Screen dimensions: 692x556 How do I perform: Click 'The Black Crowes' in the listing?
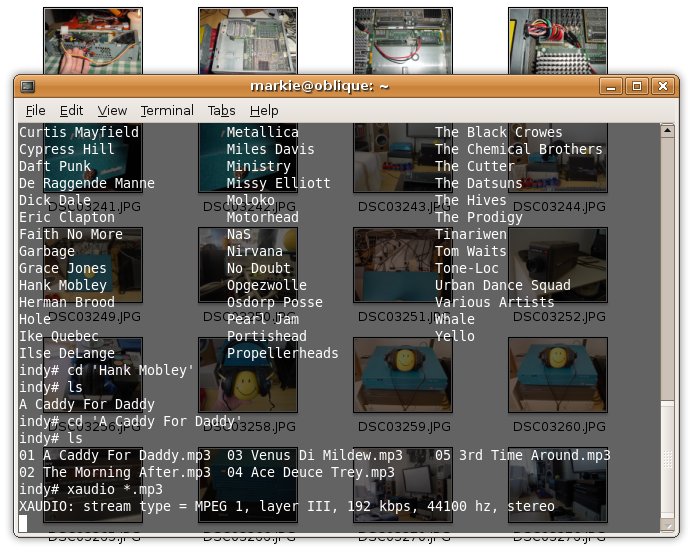pos(499,132)
